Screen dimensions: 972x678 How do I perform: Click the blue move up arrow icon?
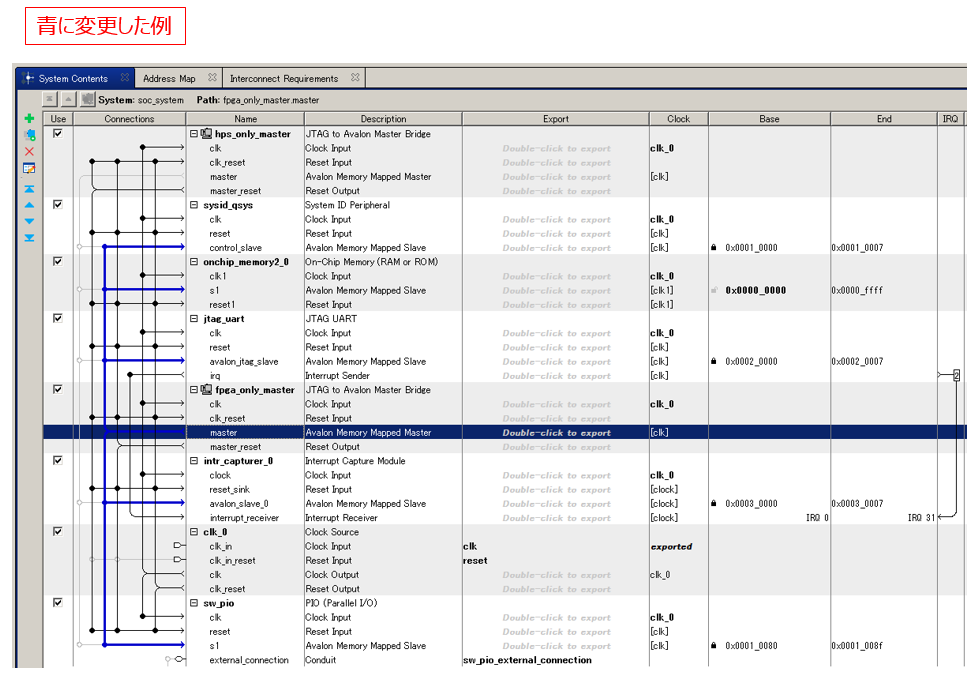pyautogui.click(x=29, y=205)
